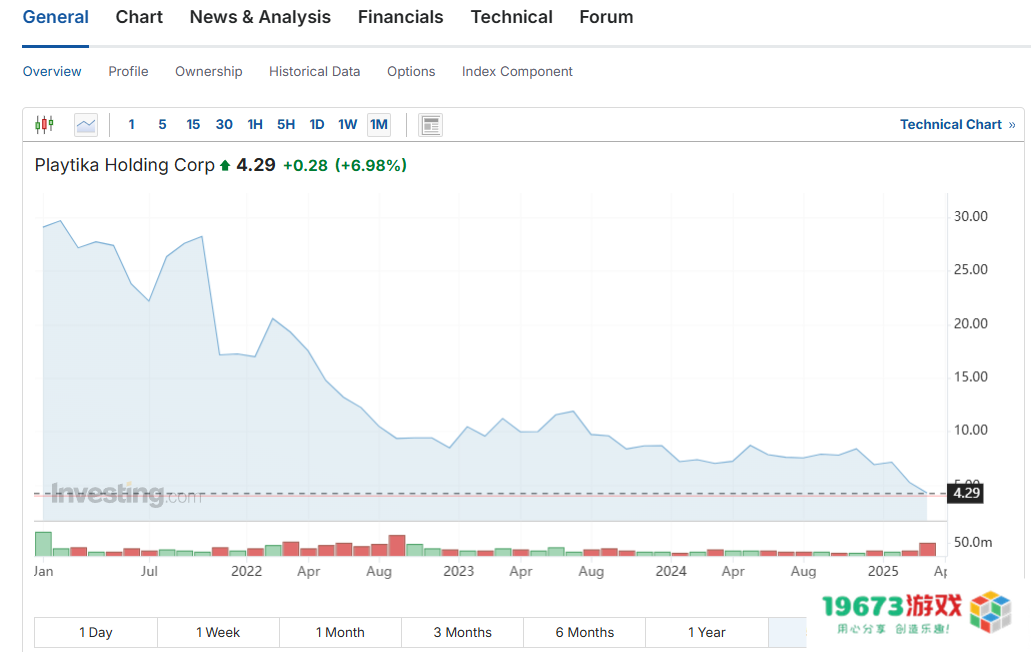Show the 6 Months chart range
This screenshot has width=1031, height=652.
click(x=585, y=632)
